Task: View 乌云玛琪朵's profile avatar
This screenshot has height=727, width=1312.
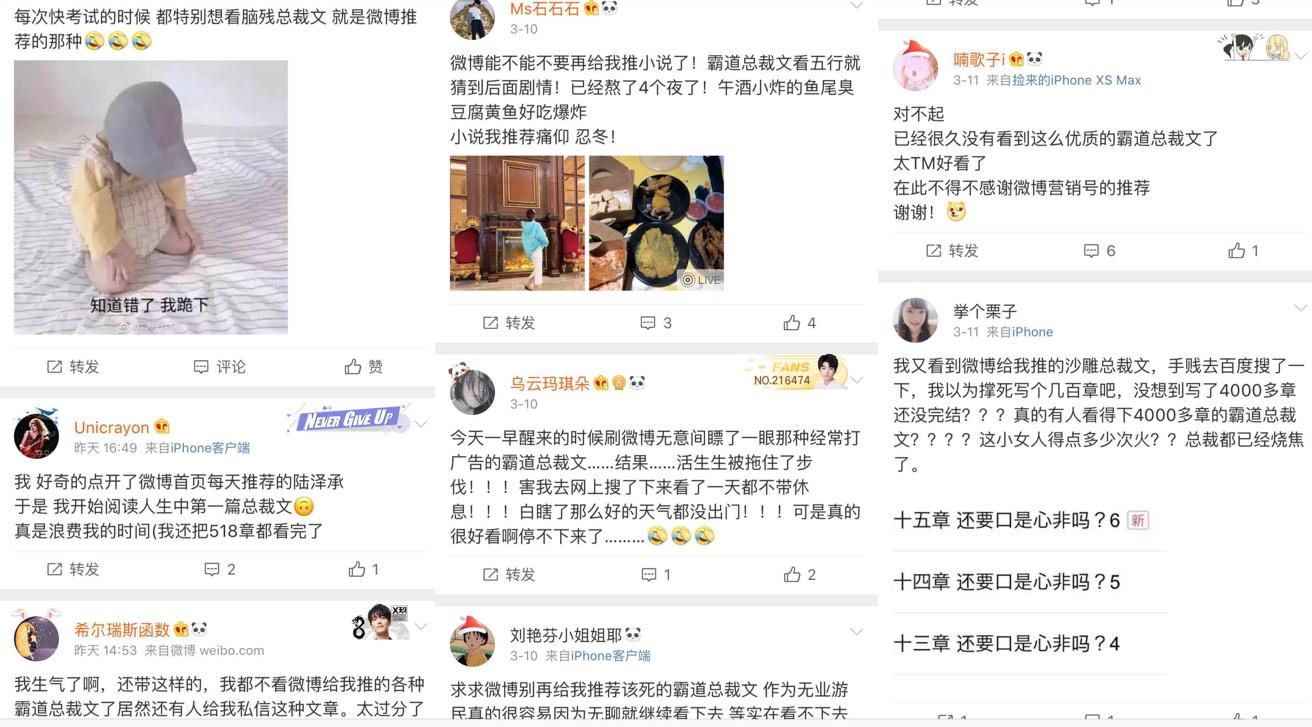Action: 472,391
